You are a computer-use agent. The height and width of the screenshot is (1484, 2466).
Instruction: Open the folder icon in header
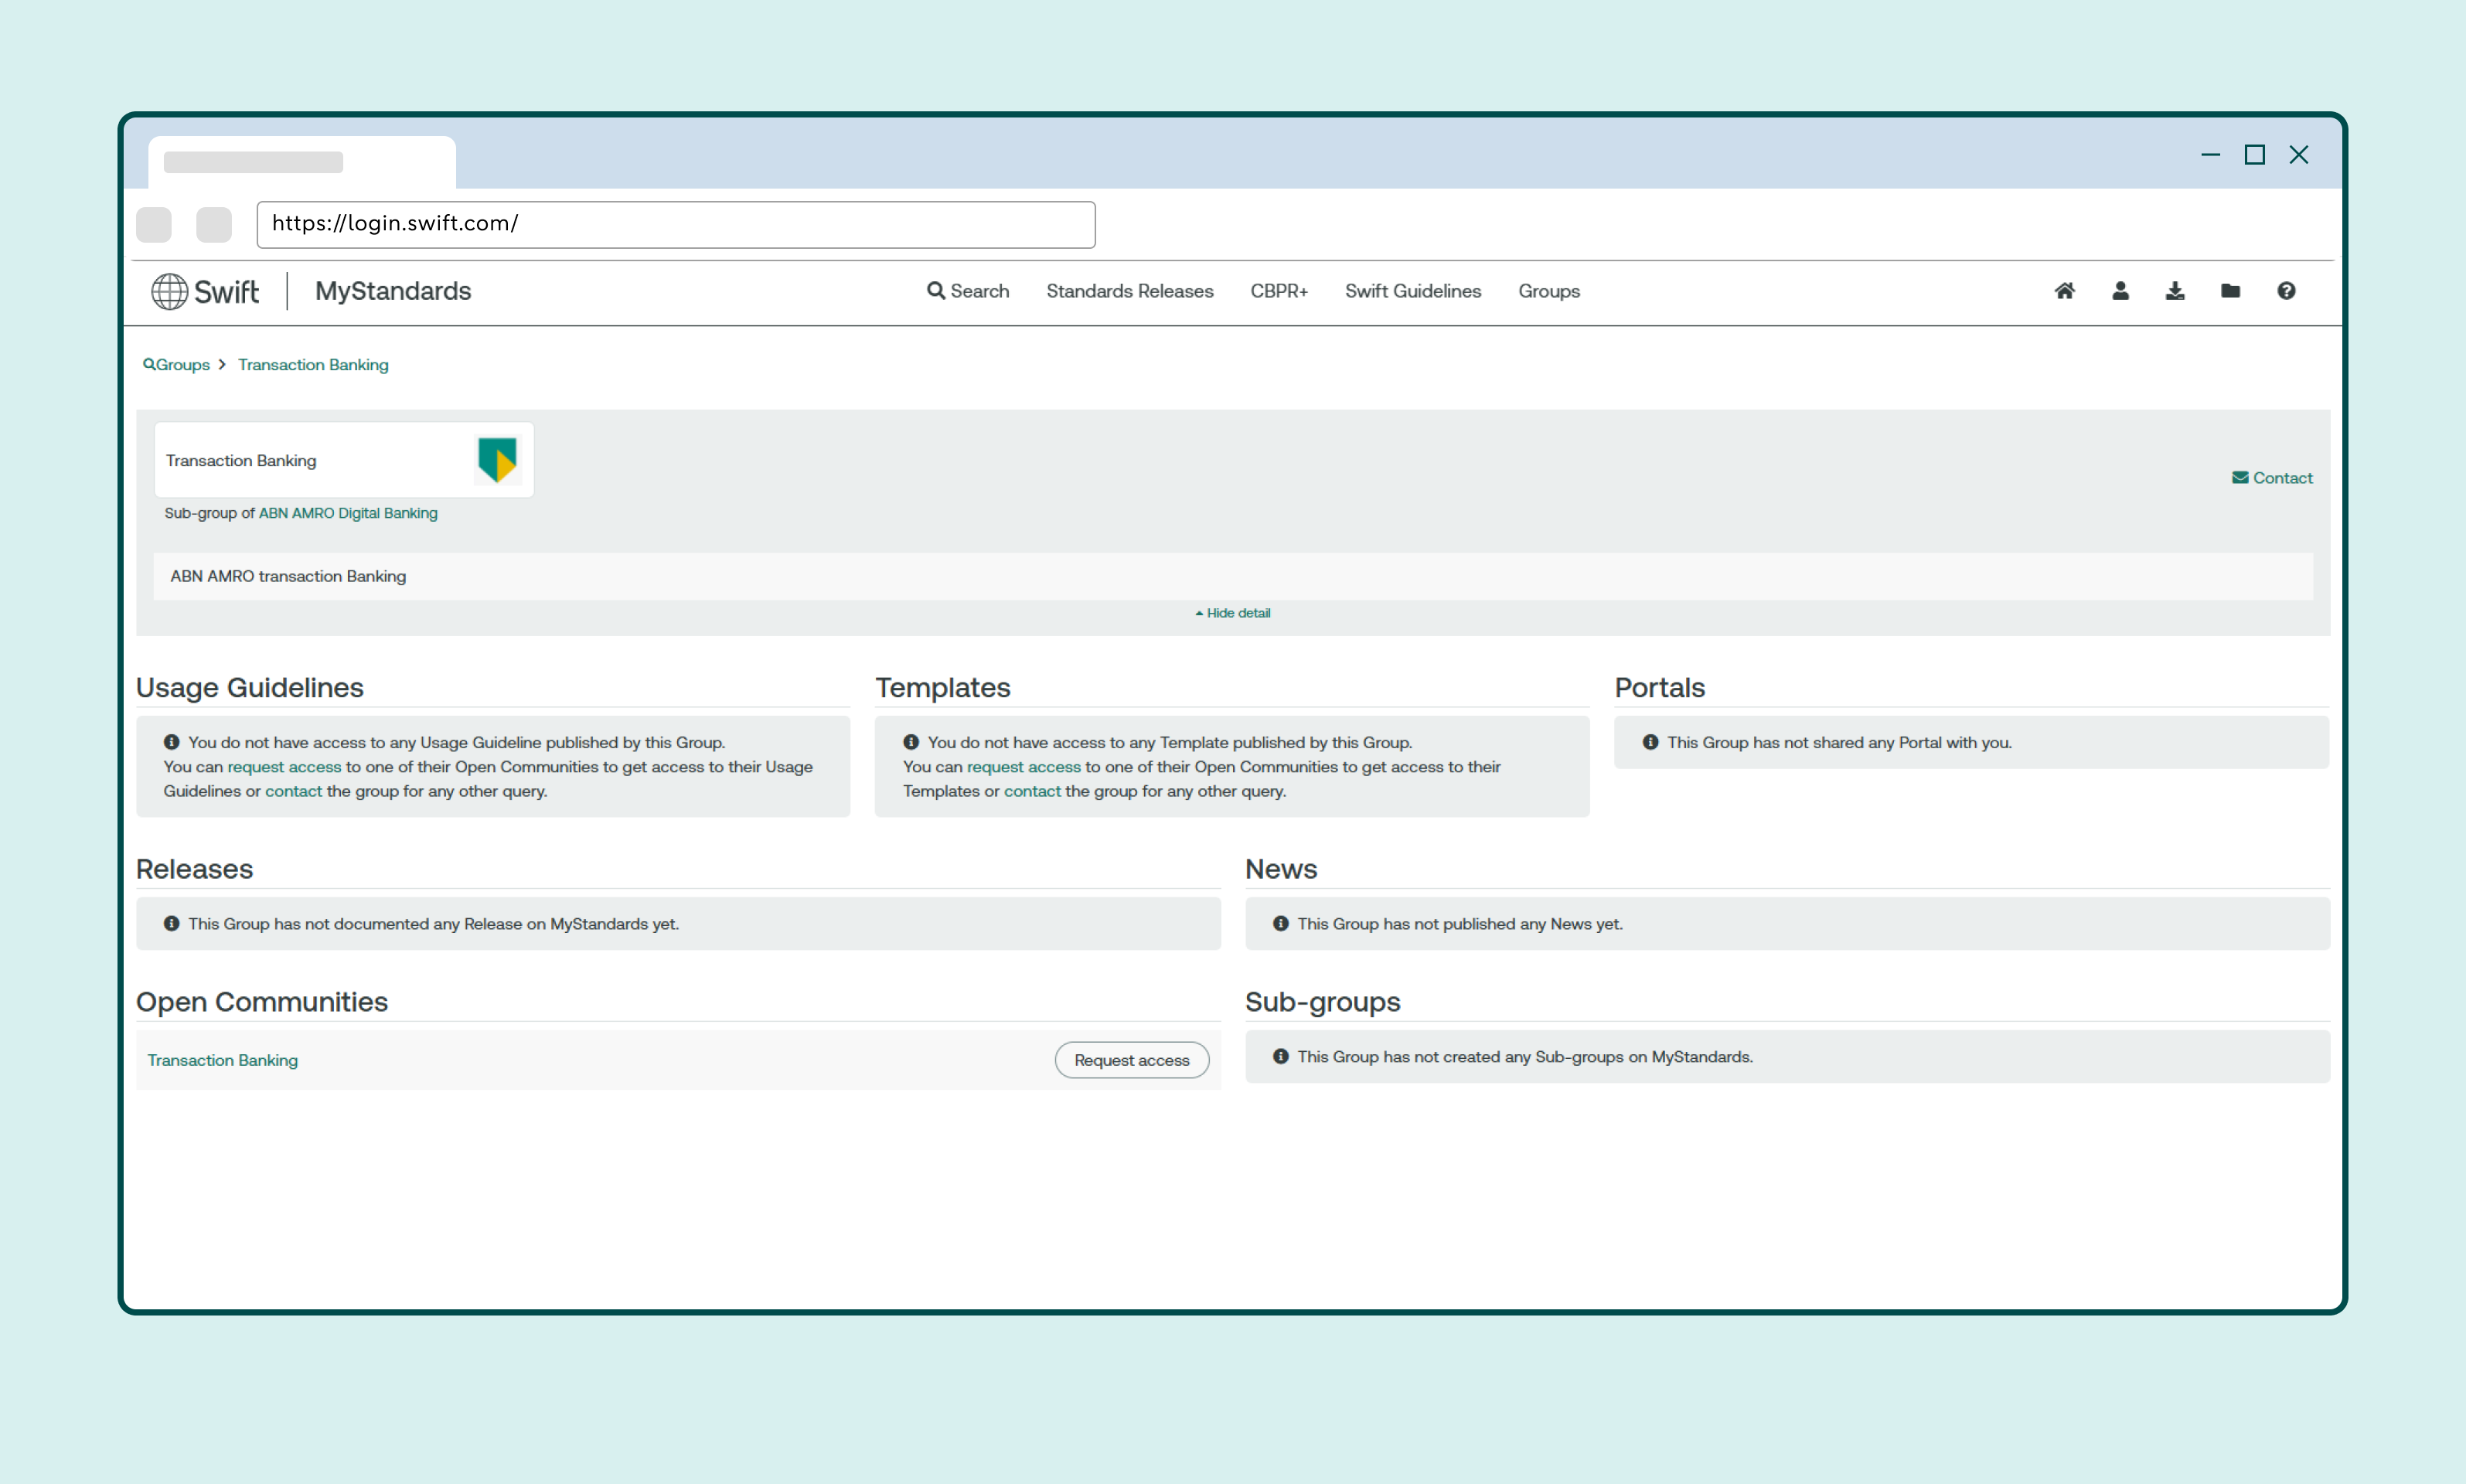click(2230, 291)
